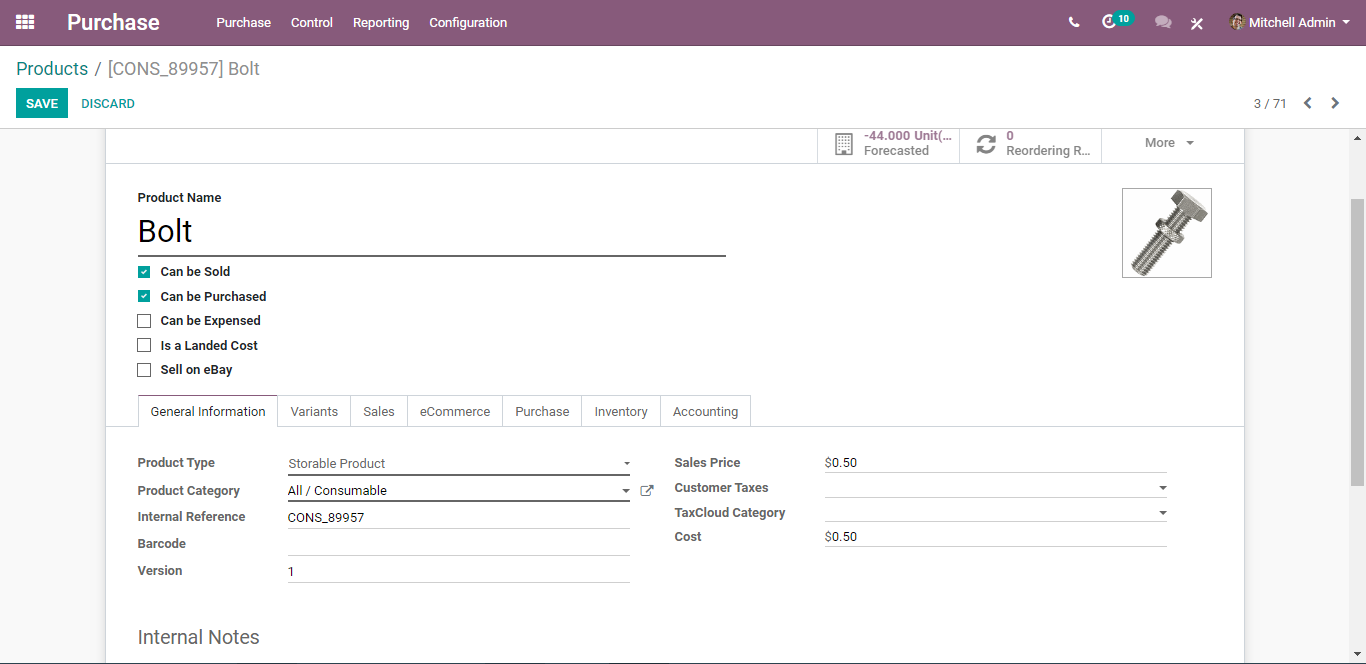The width and height of the screenshot is (1366, 664).
Task: Save the product with the SAVE button
Action: 42,103
